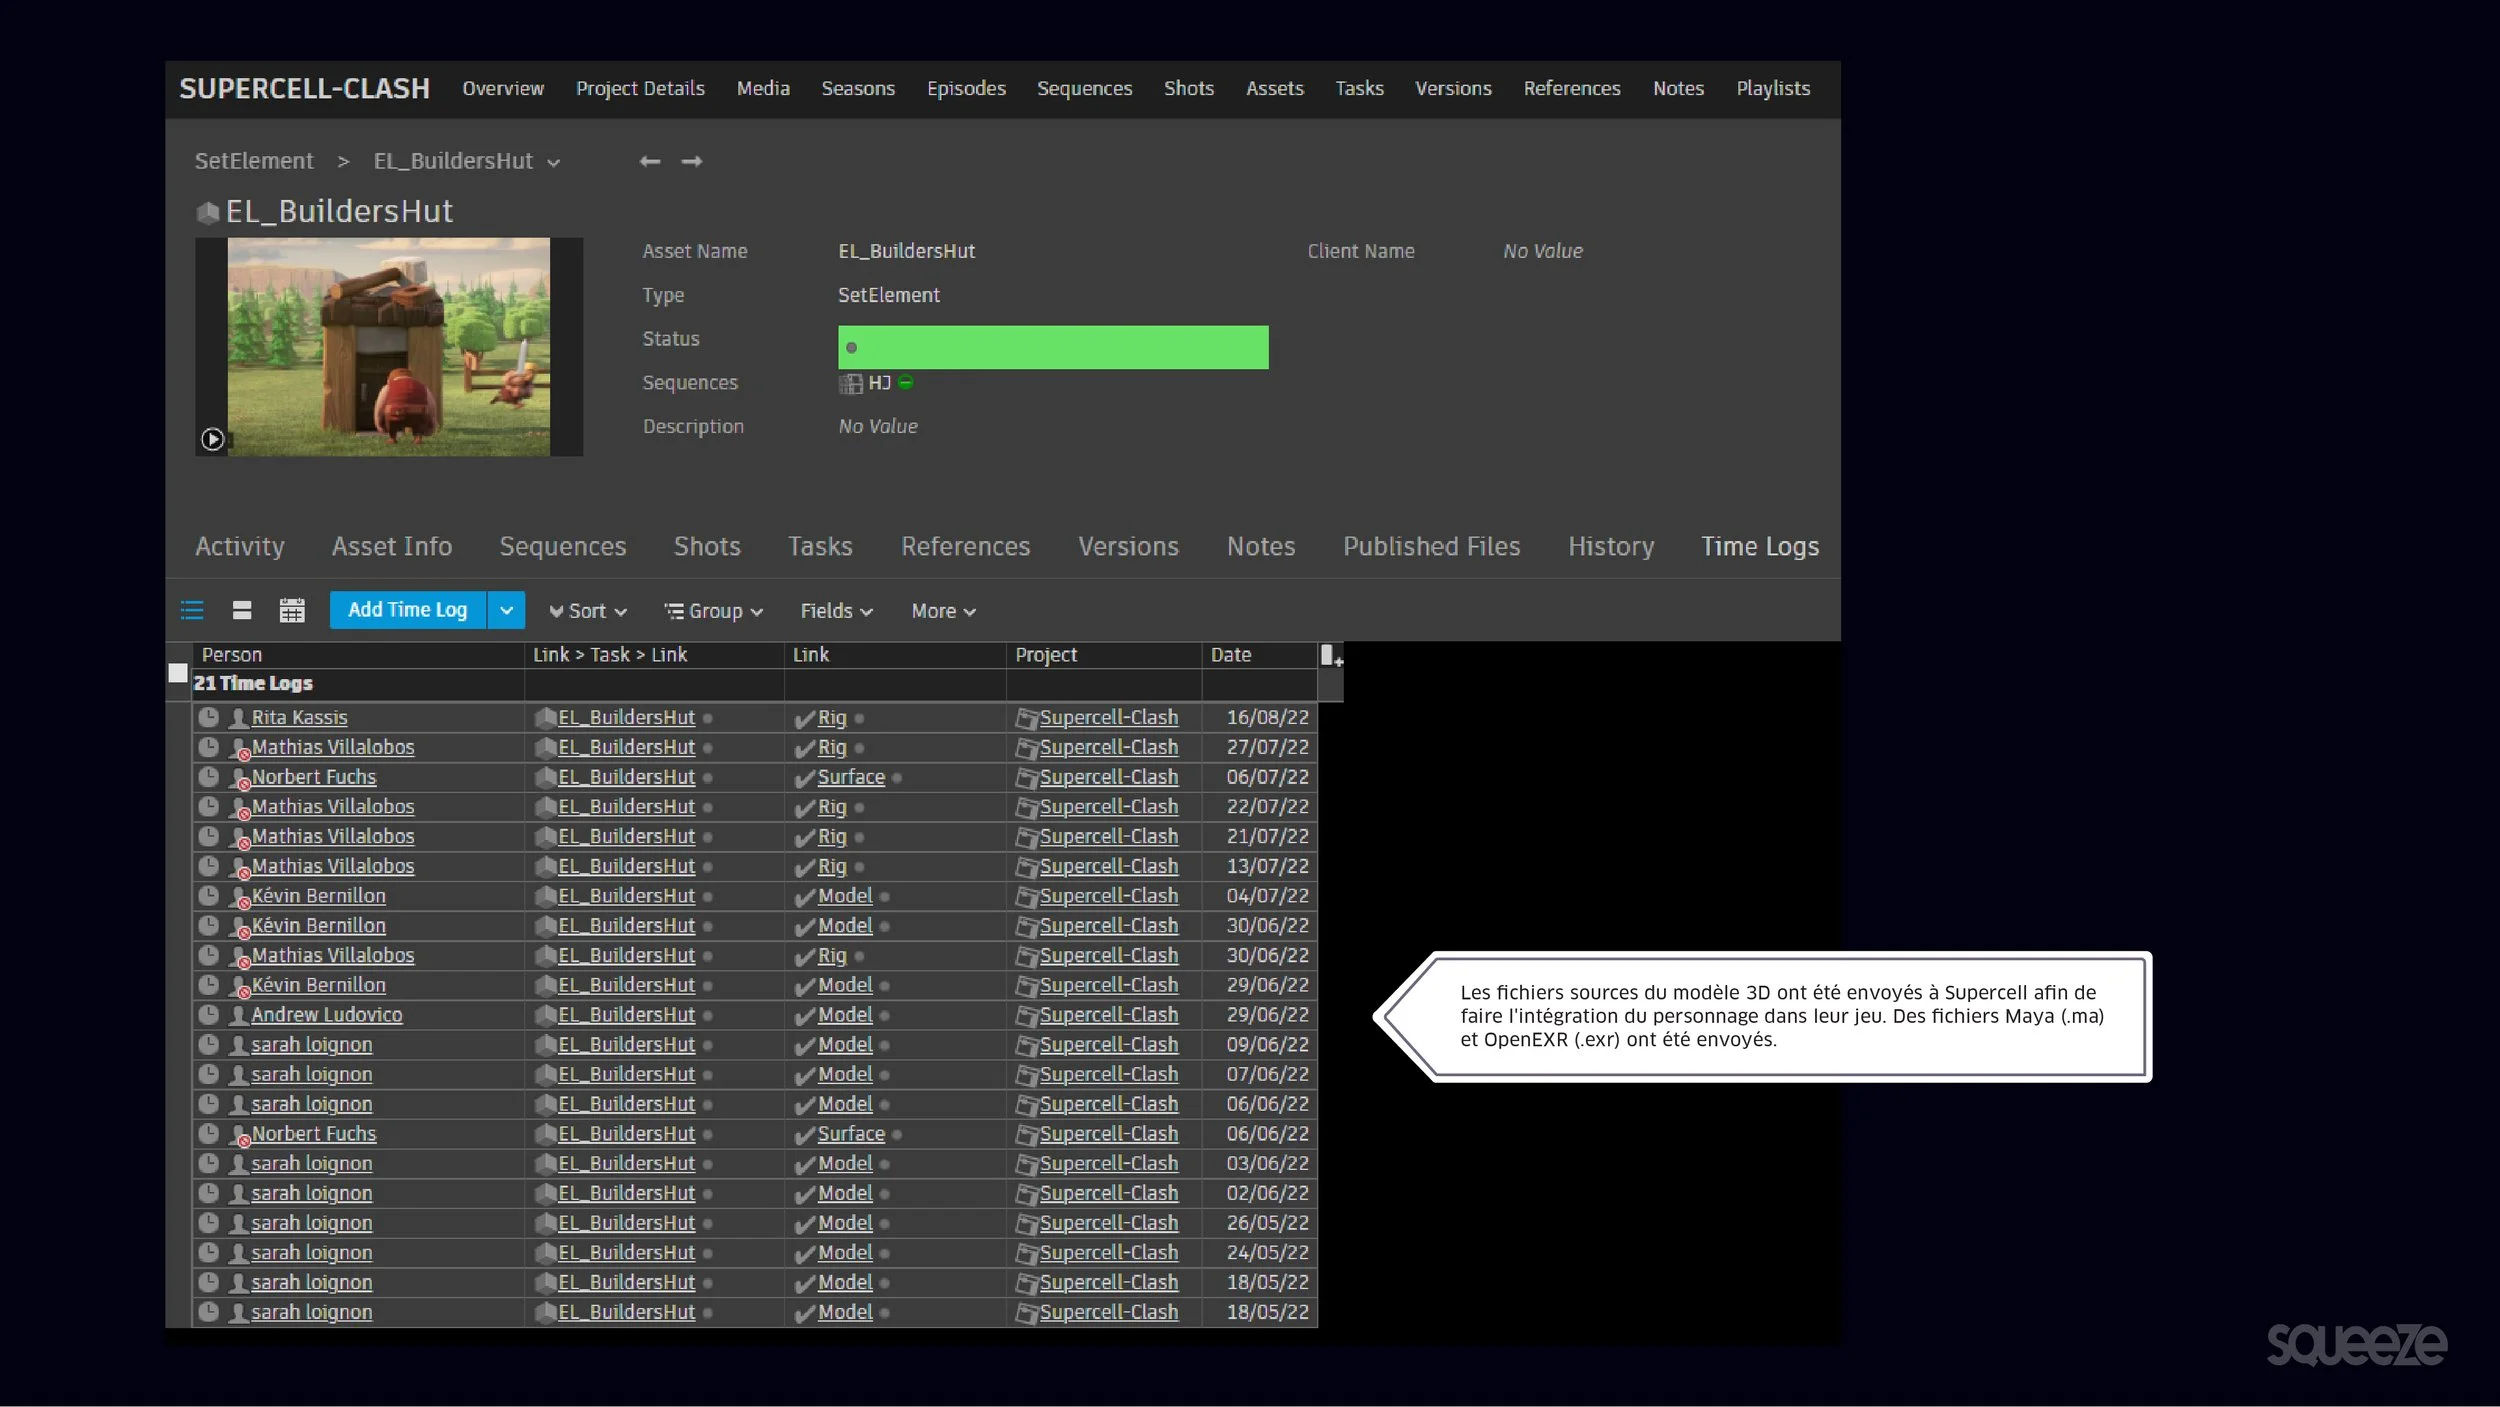Click clock icon in 09/06/22 row
2500x1407 pixels.
(208, 1044)
